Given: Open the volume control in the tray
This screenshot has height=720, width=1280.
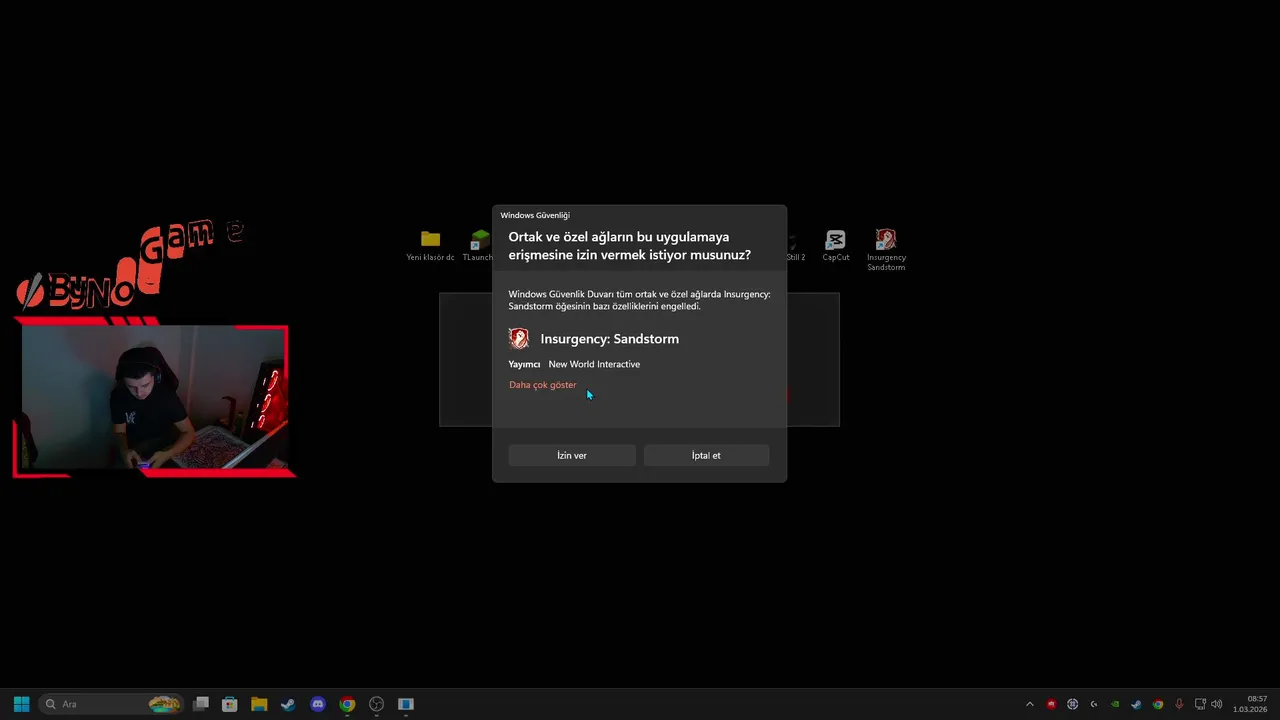Looking at the screenshot, I should coord(1217,704).
